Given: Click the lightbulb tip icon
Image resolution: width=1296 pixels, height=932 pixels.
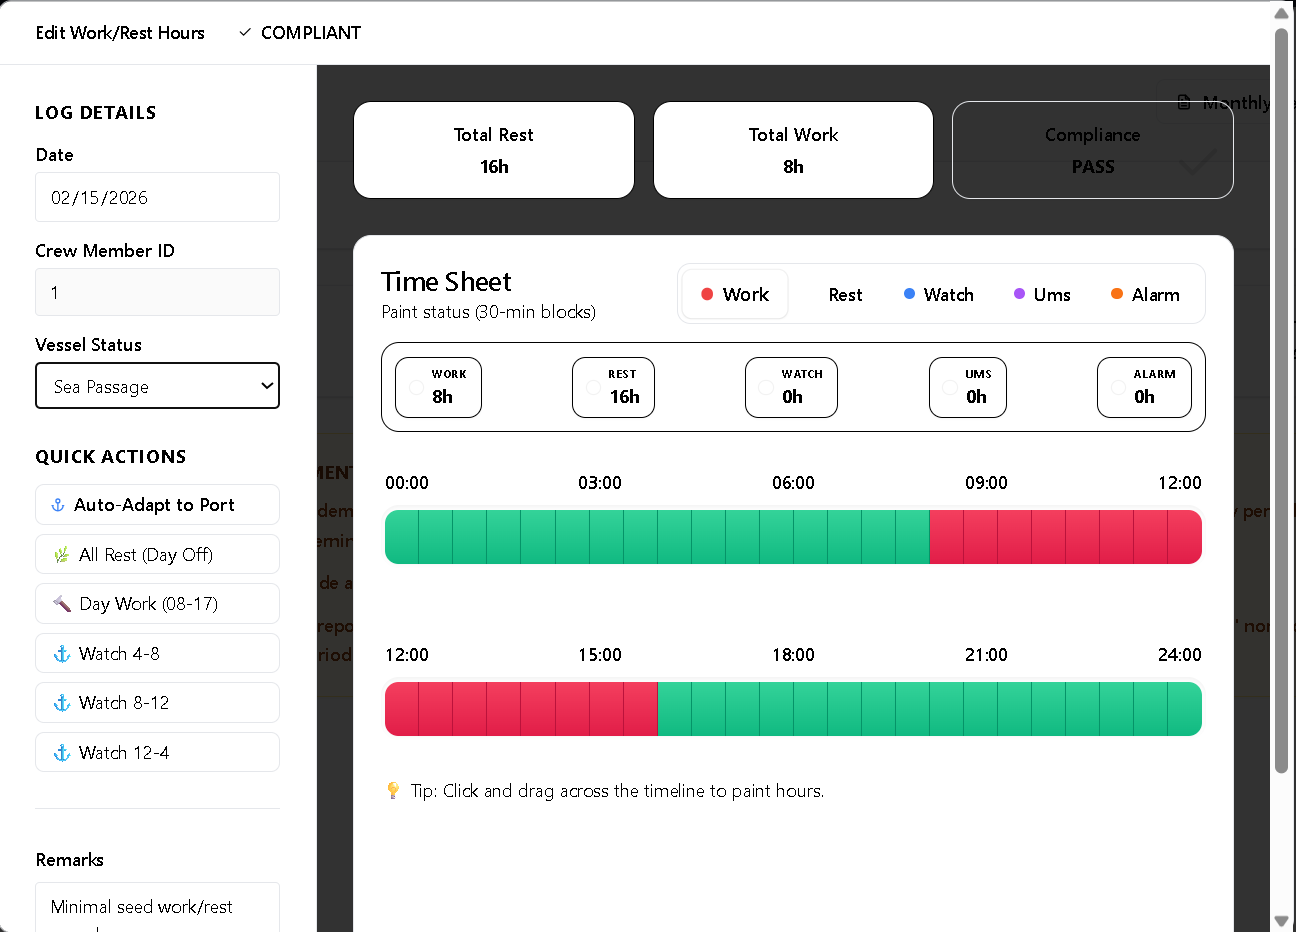Looking at the screenshot, I should click(393, 791).
